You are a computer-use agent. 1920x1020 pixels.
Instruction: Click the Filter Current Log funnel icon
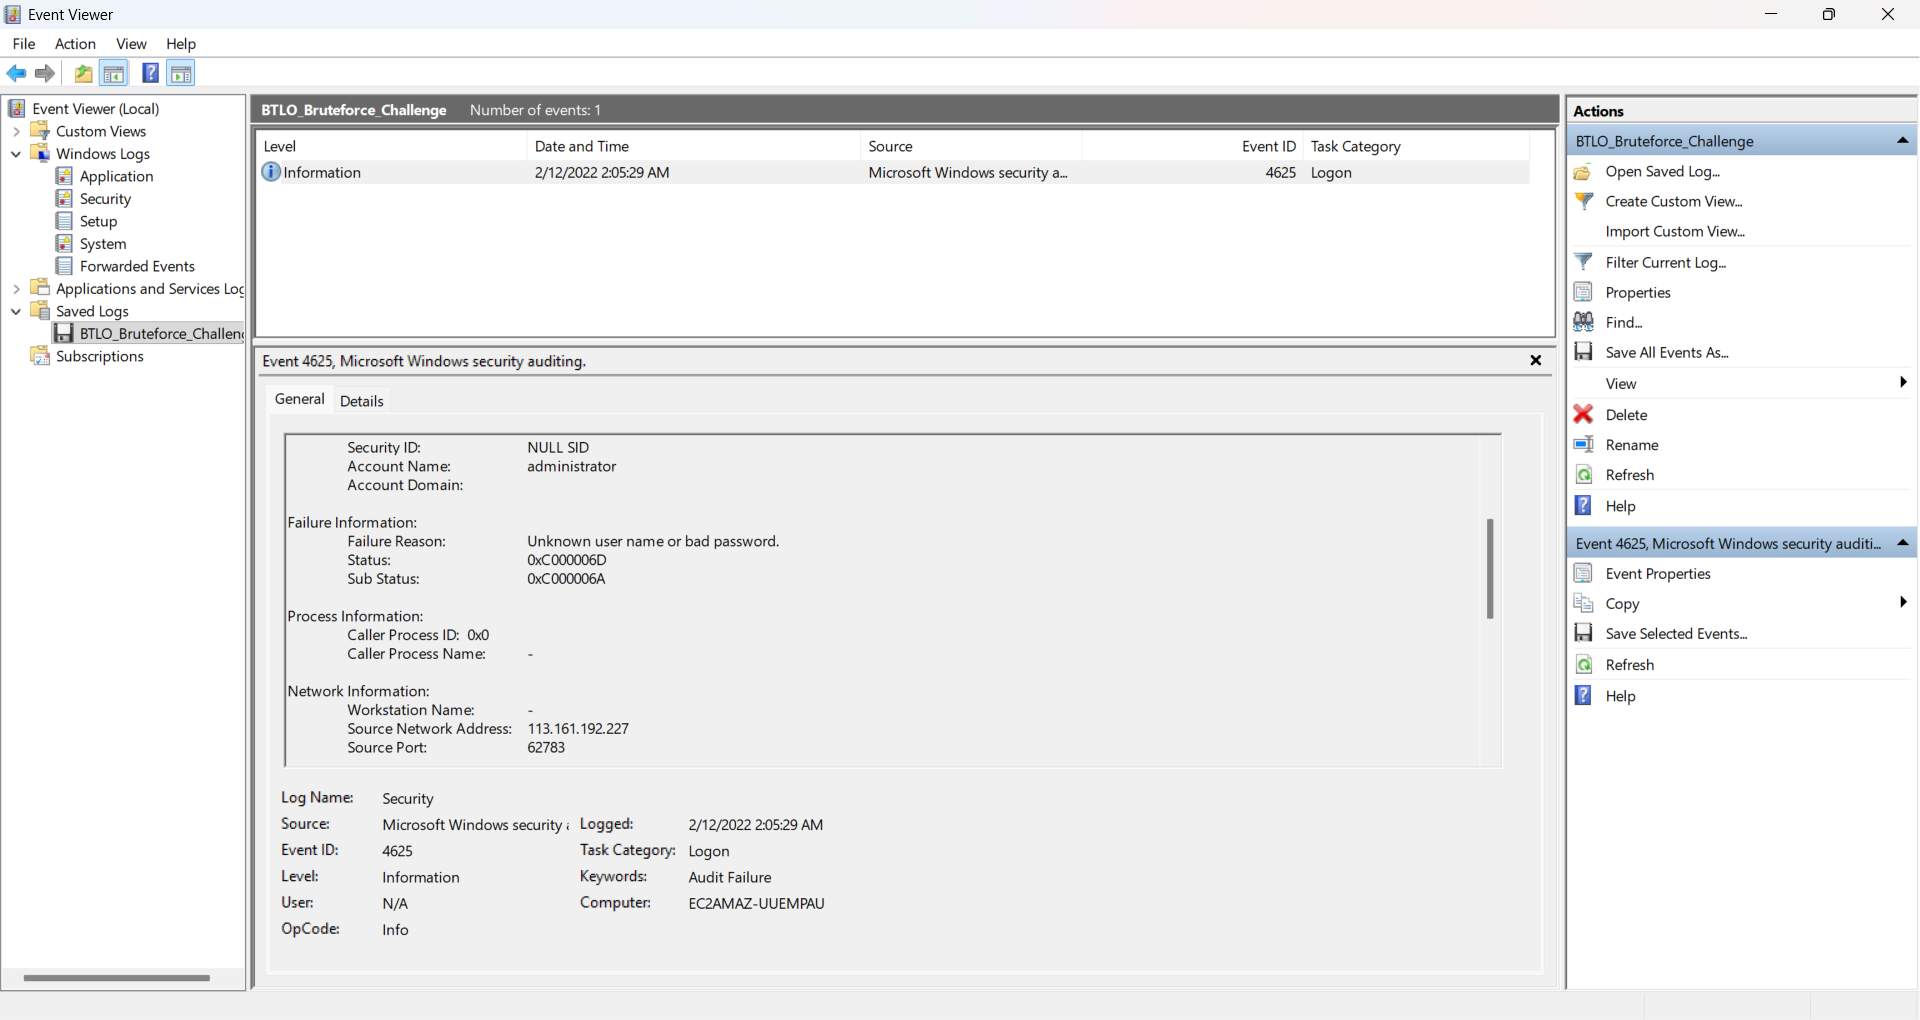coord(1583,262)
